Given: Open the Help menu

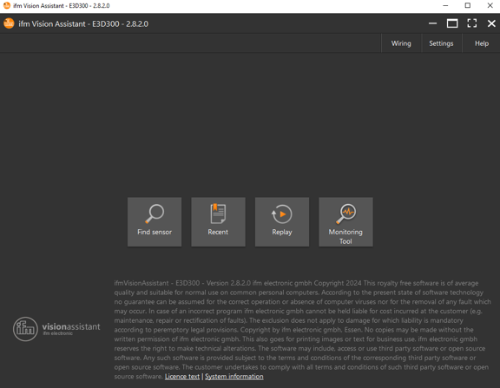Looking at the screenshot, I should [482, 43].
